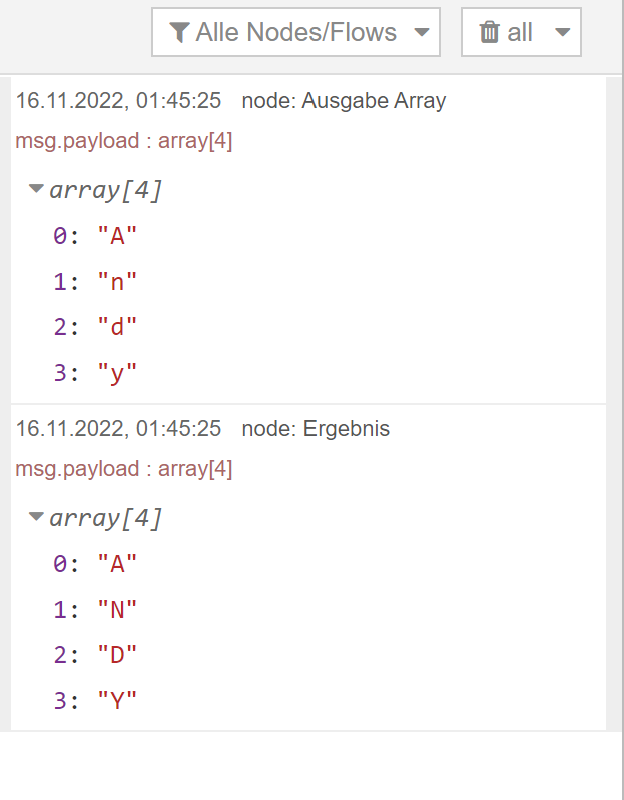Collapse the Ergebnis array[4] triangle
This screenshot has width=624, height=800.
pos(36,517)
